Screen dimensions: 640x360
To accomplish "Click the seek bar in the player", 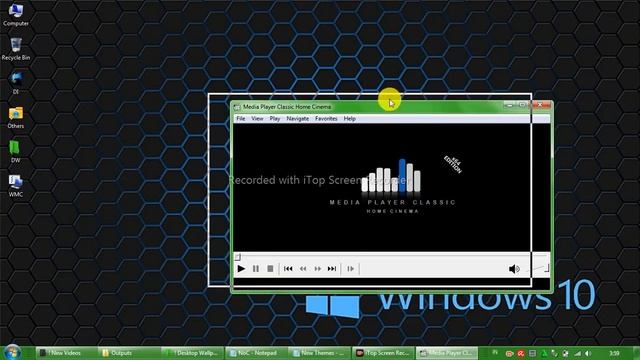I will (x=392, y=257).
